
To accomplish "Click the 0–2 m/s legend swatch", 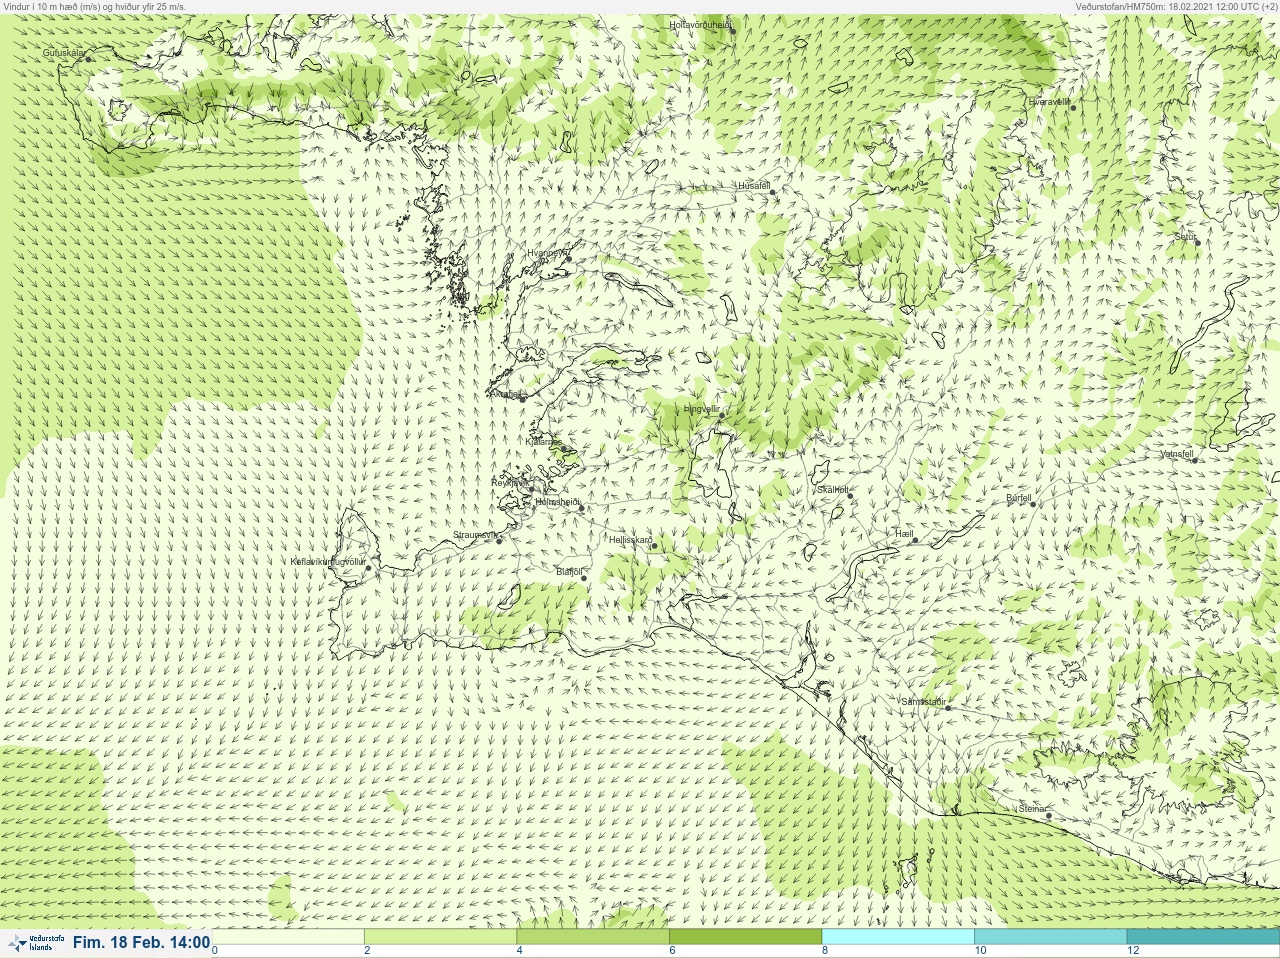I will point(288,937).
